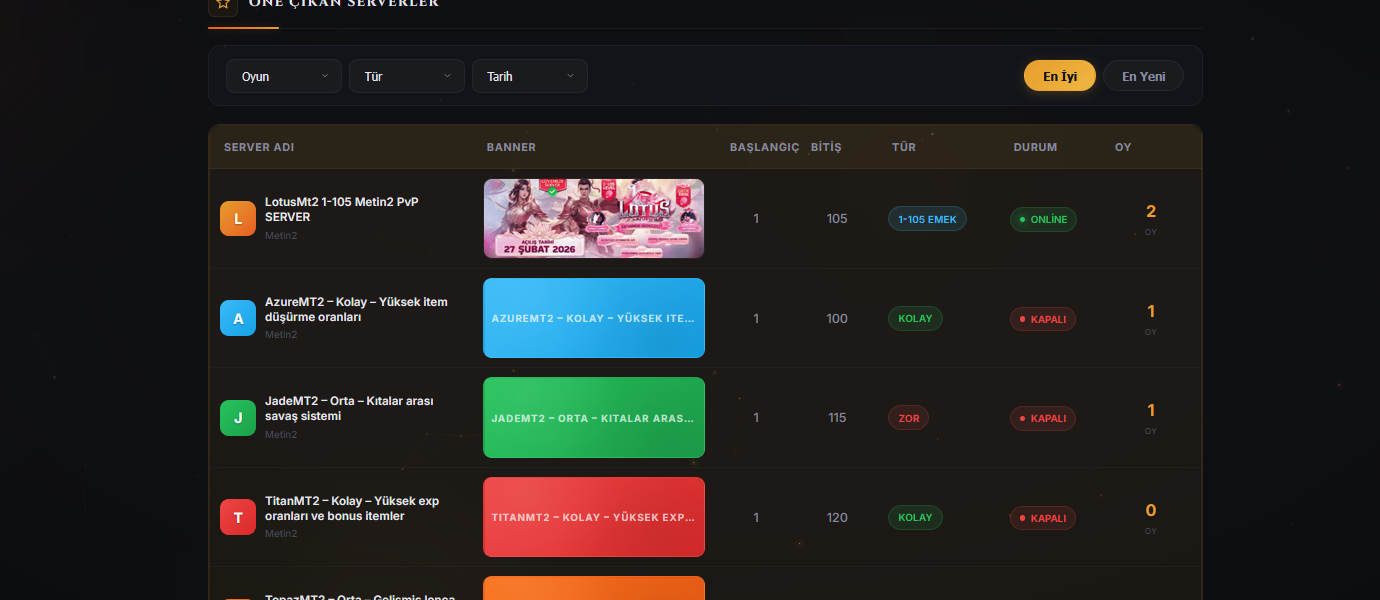Click the ZOR badge on JadeMT2 row

pyautogui.click(x=908, y=418)
